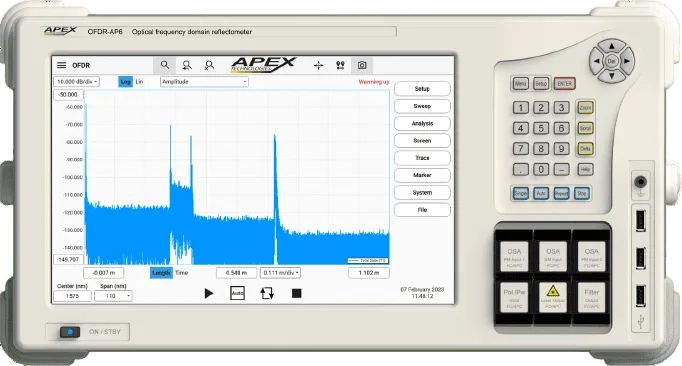Click the -149.707 bottom level field

[x=68, y=259]
